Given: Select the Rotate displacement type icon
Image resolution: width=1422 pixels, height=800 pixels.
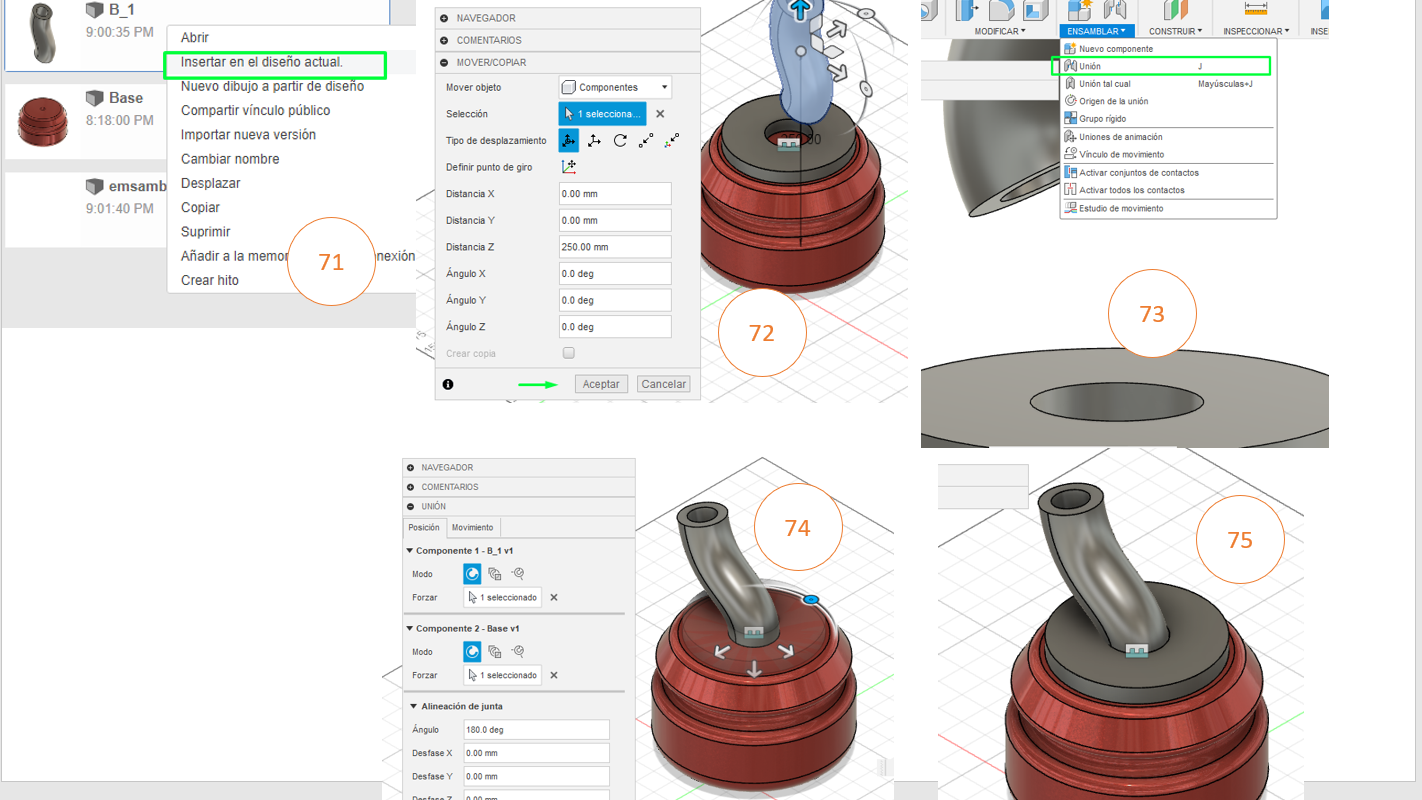Looking at the screenshot, I should click(620, 141).
